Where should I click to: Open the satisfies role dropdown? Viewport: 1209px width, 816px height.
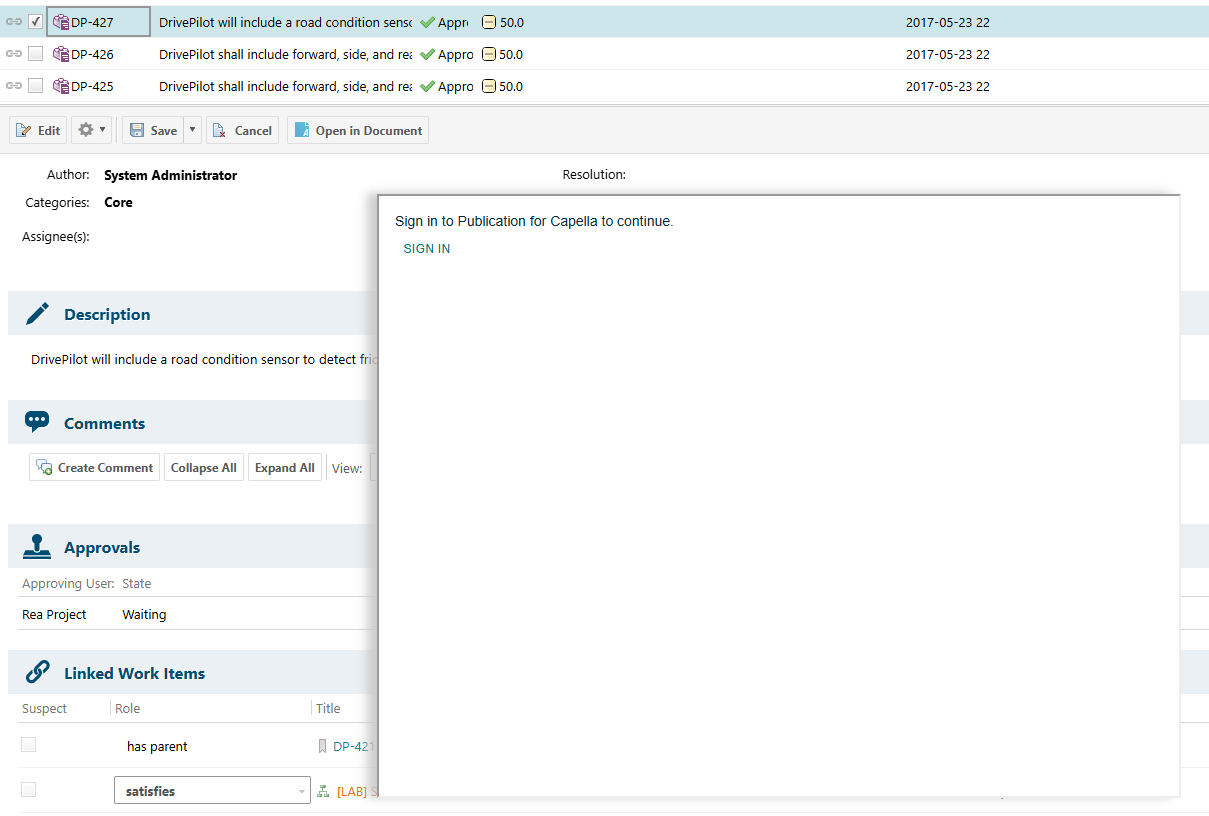coord(212,790)
